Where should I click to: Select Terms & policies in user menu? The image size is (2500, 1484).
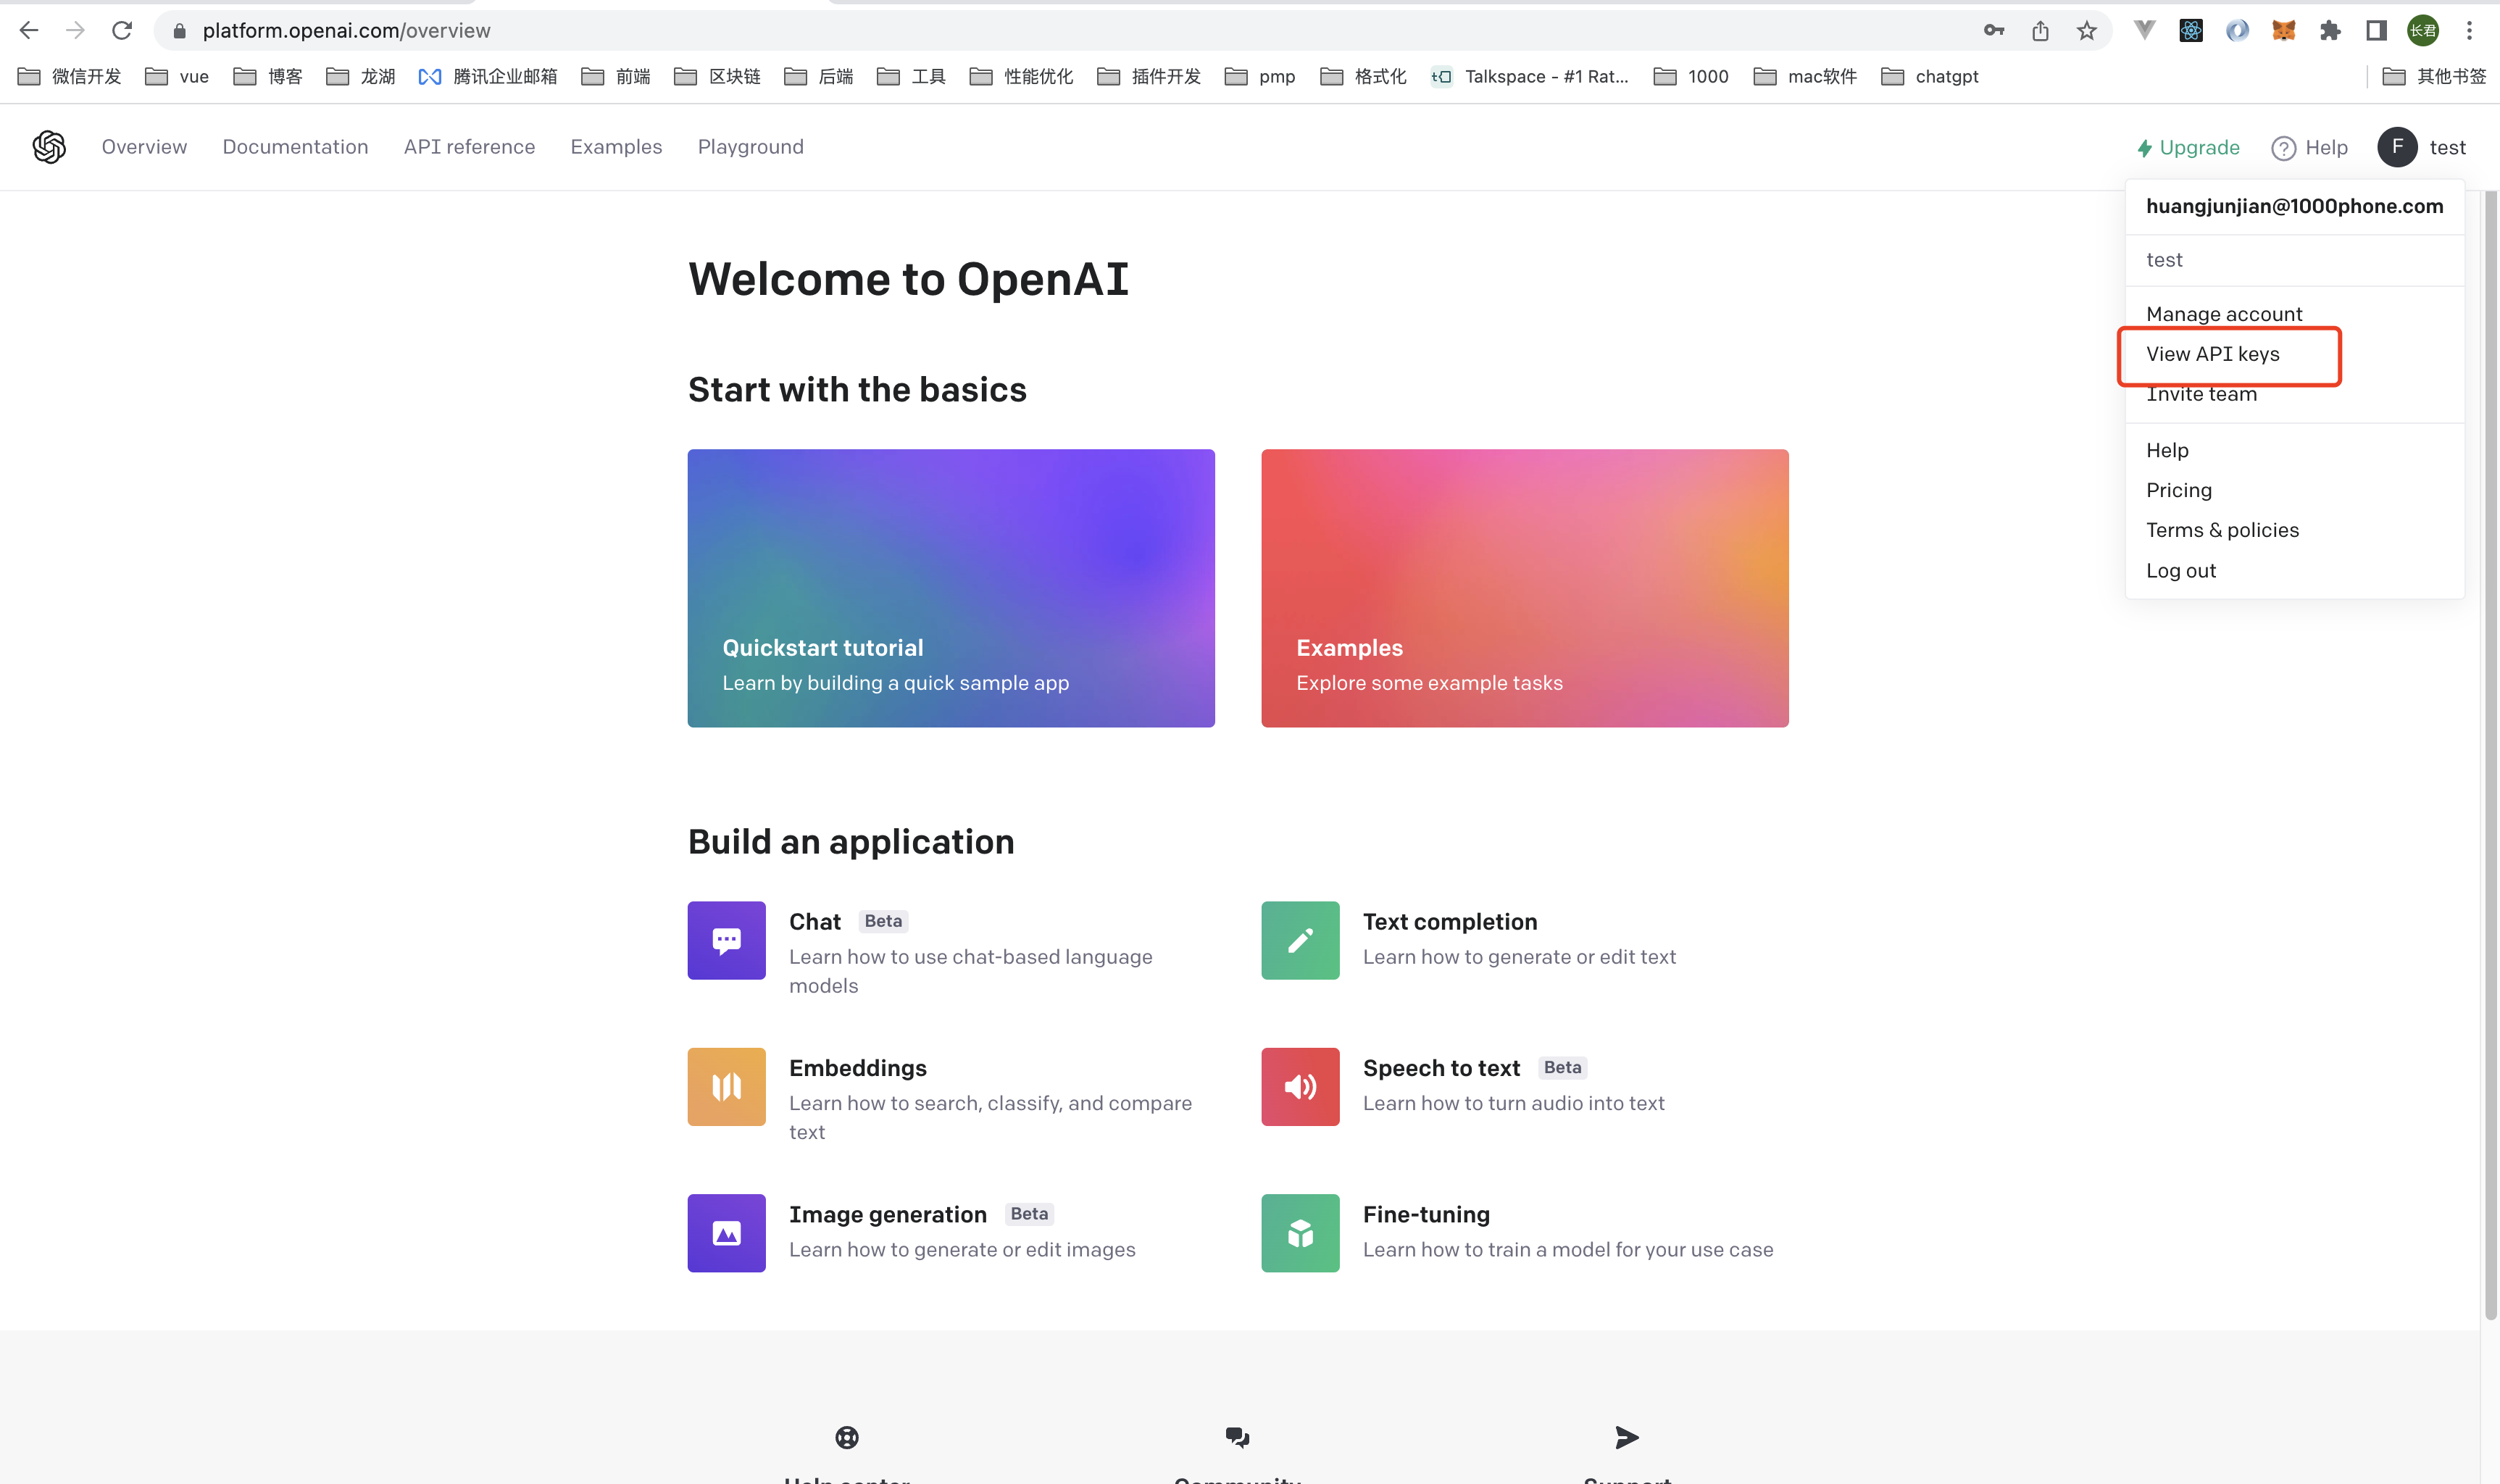2222,530
